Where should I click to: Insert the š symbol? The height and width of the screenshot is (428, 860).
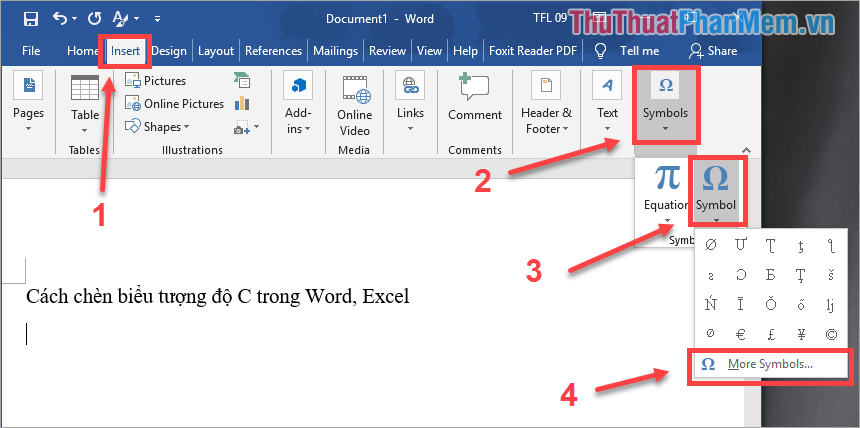point(831,275)
